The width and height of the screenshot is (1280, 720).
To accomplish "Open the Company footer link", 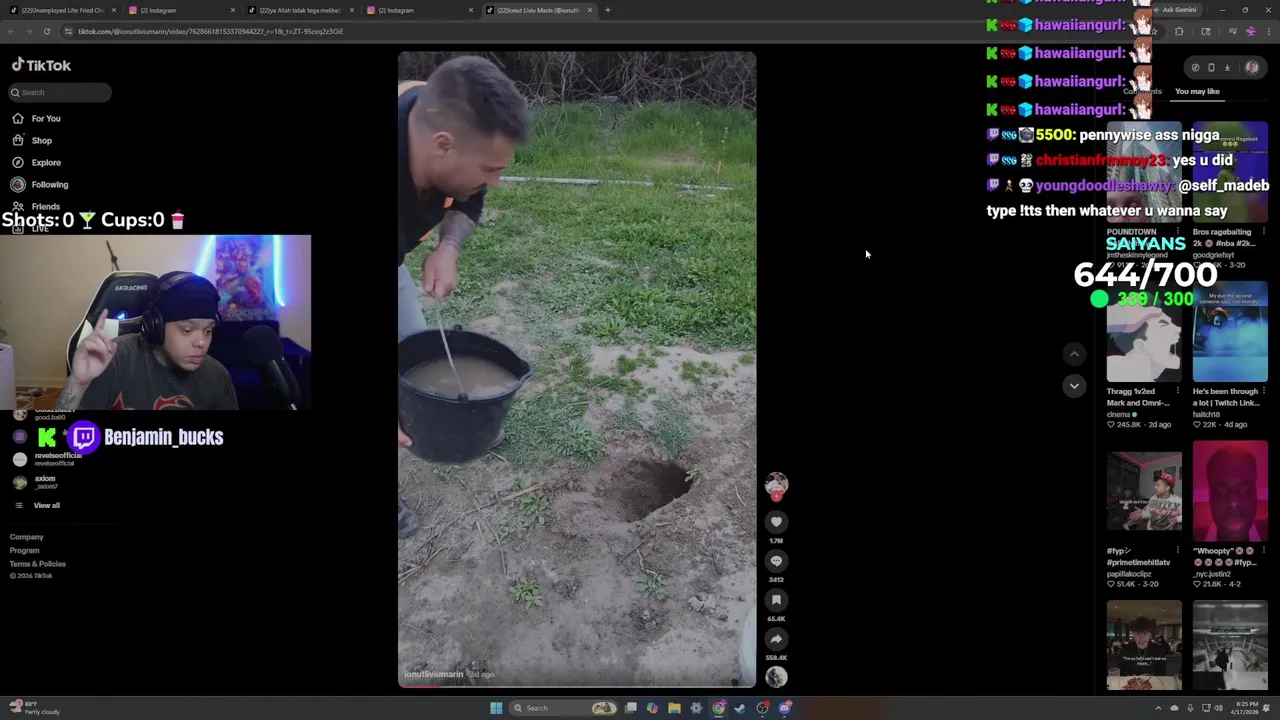I will [x=26, y=537].
